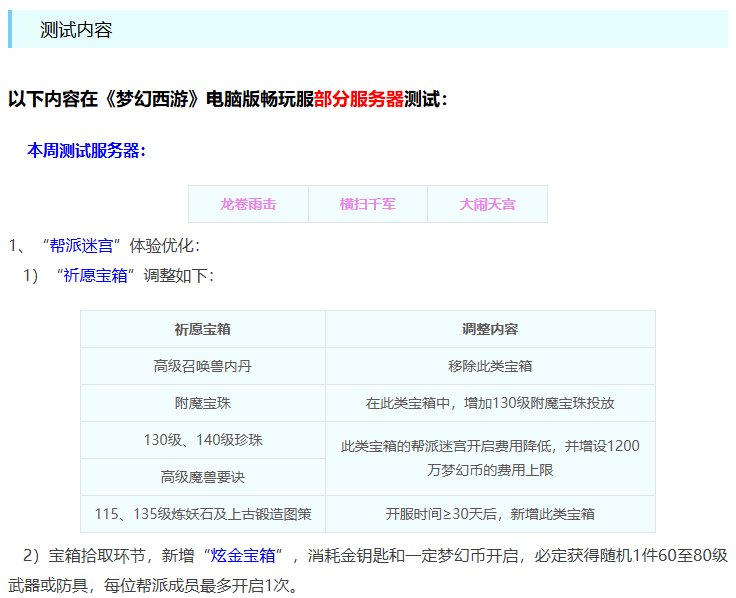Viewport: 736px width, 598px height.
Task: Select the 115、135级炼妖石及上古锻造图策 cell
Action: pyautogui.click(x=203, y=514)
